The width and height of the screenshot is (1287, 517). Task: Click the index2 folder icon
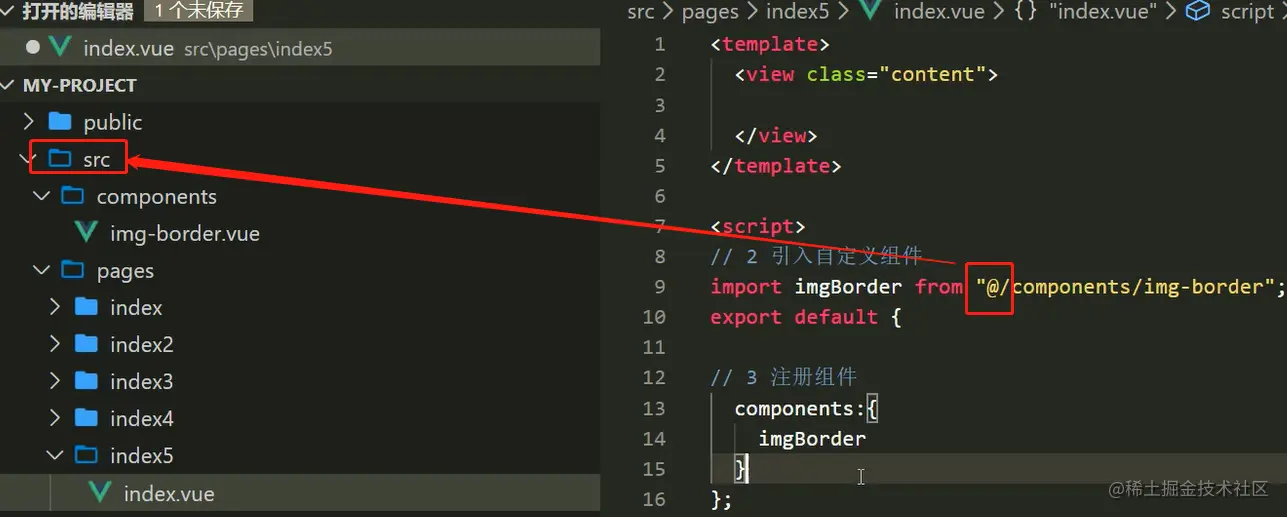coord(86,344)
